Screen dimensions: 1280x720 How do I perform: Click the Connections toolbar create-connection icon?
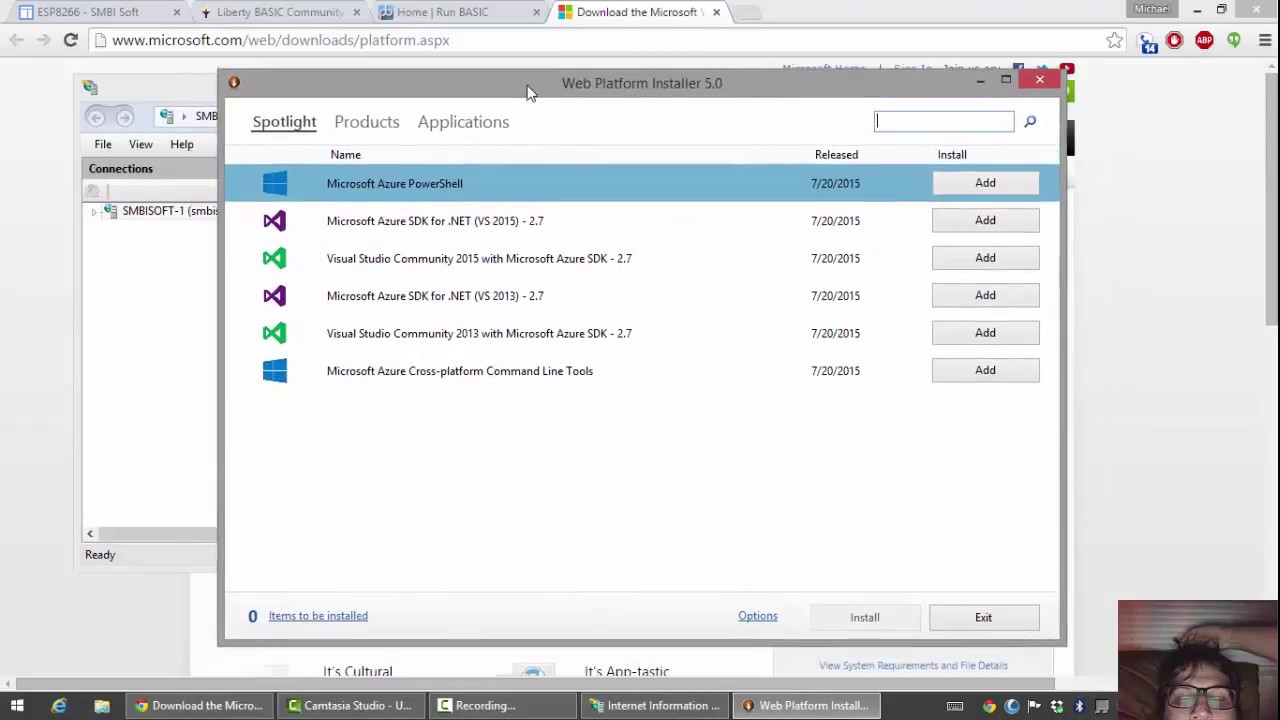pos(92,190)
